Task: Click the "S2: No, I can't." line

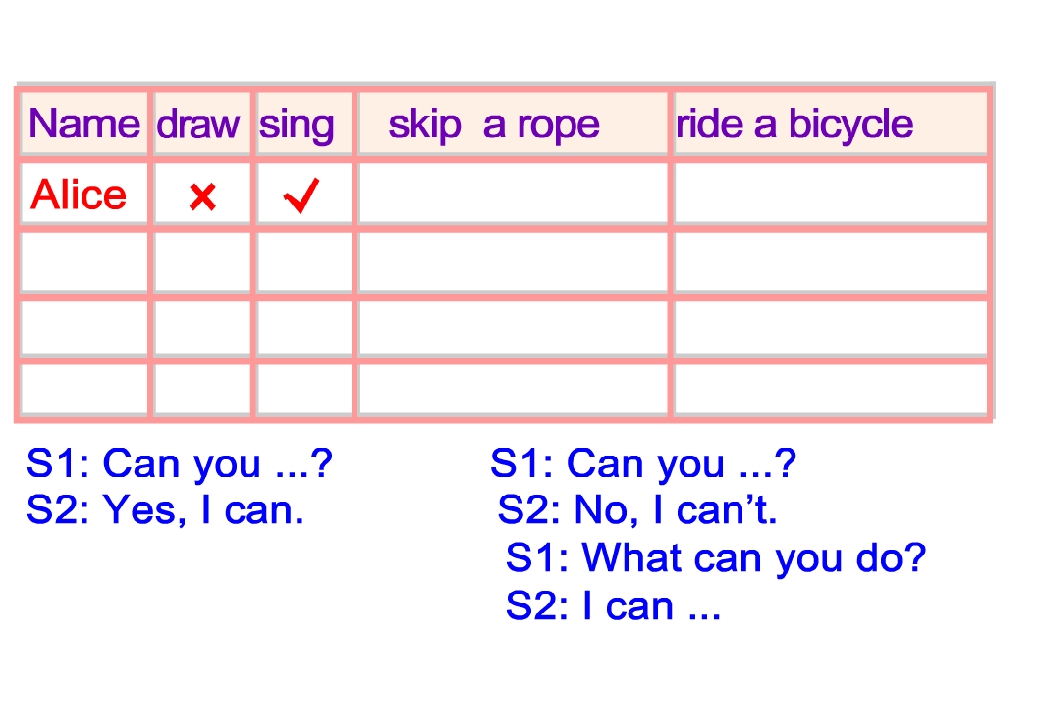Action: 638,511
